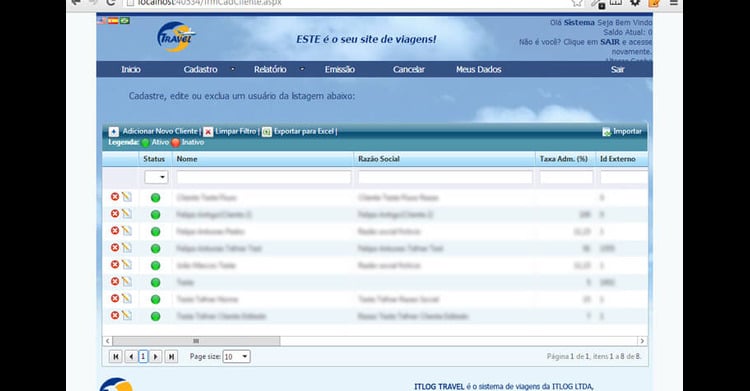Sort by the Status column header
Screen dimensions: 750x391
point(154,159)
